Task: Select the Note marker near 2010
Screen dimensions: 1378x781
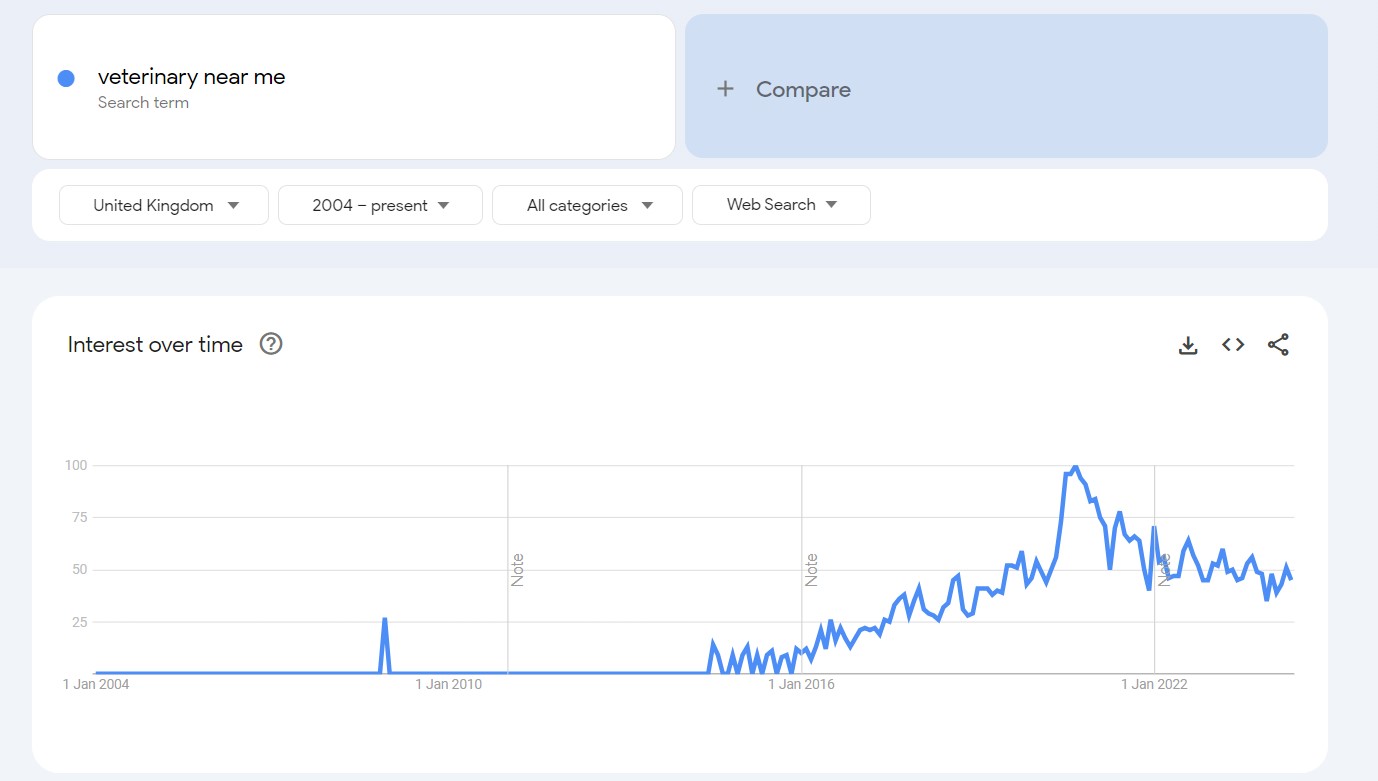Action: click(517, 569)
